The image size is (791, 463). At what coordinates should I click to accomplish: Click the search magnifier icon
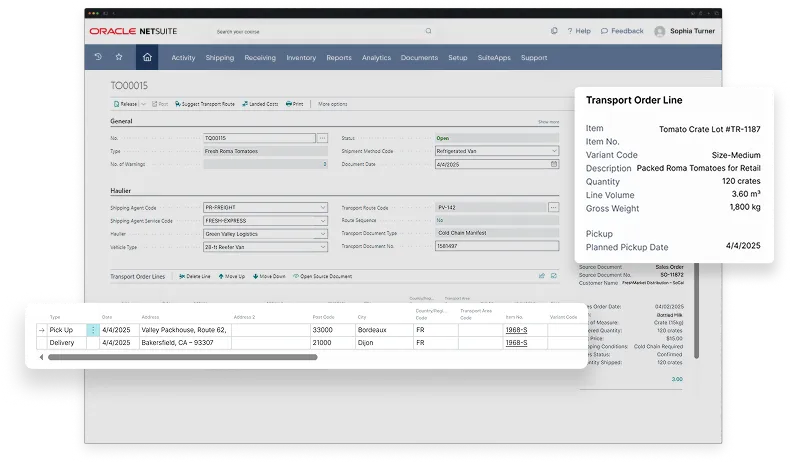(x=428, y=31)
